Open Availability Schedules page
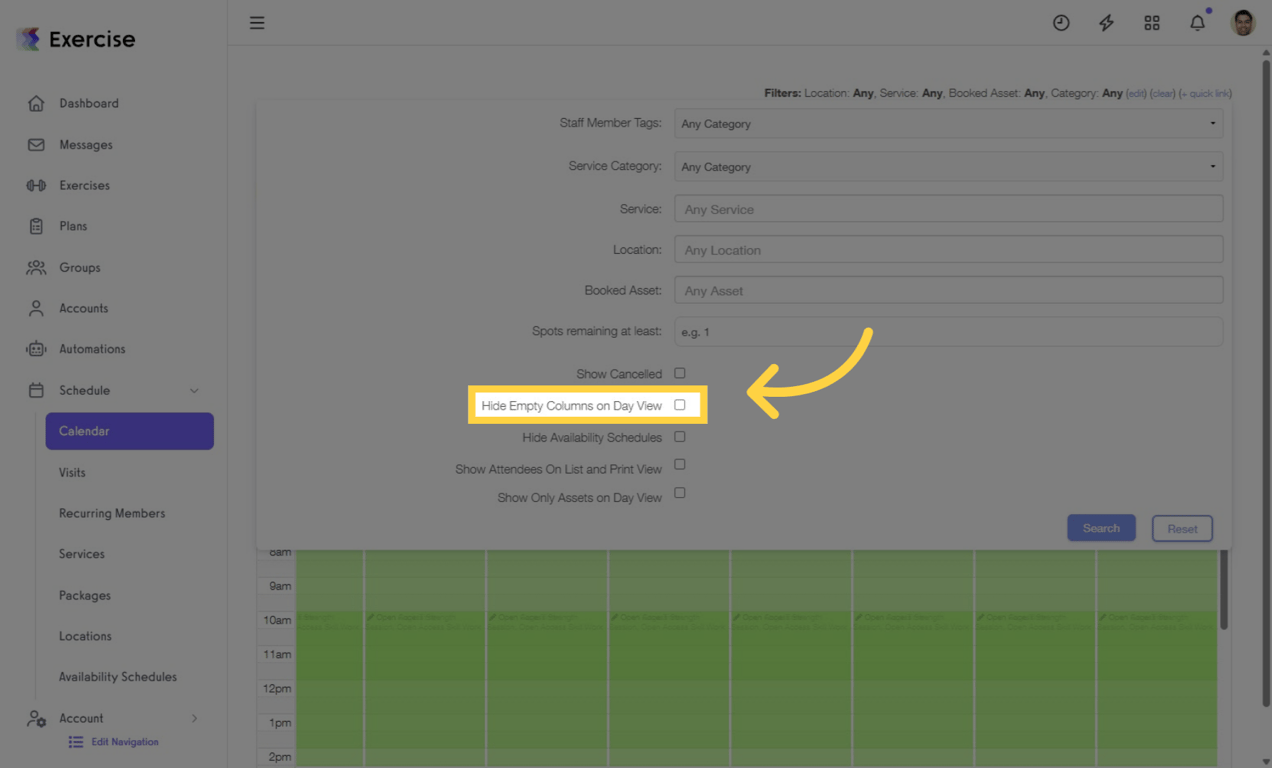Screen dimensions: 1272x768 (x=116, y=676)
